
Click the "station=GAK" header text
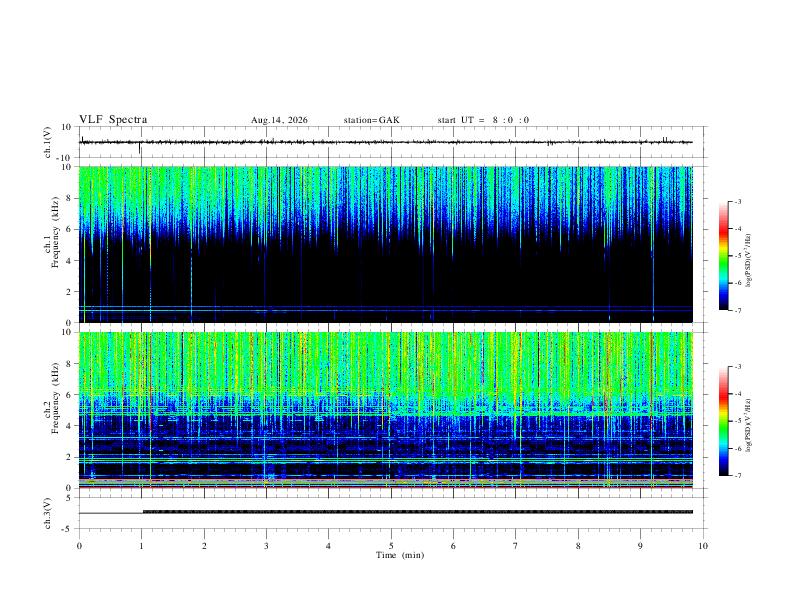tap(371, 120)
